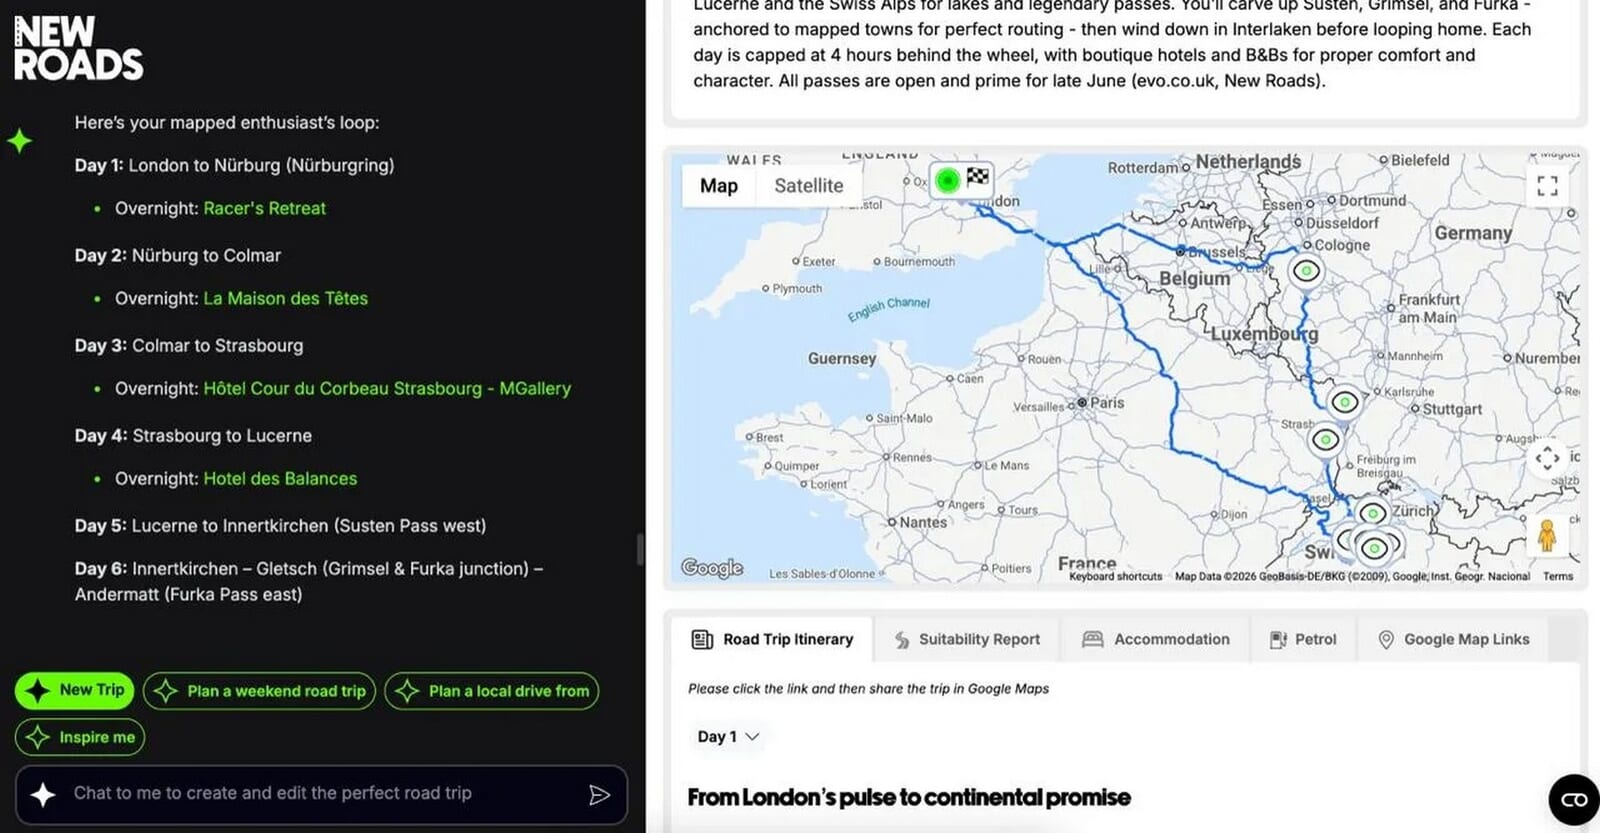
Task: Open Racer's Retreat hotel link
Action: coord(264,209)
